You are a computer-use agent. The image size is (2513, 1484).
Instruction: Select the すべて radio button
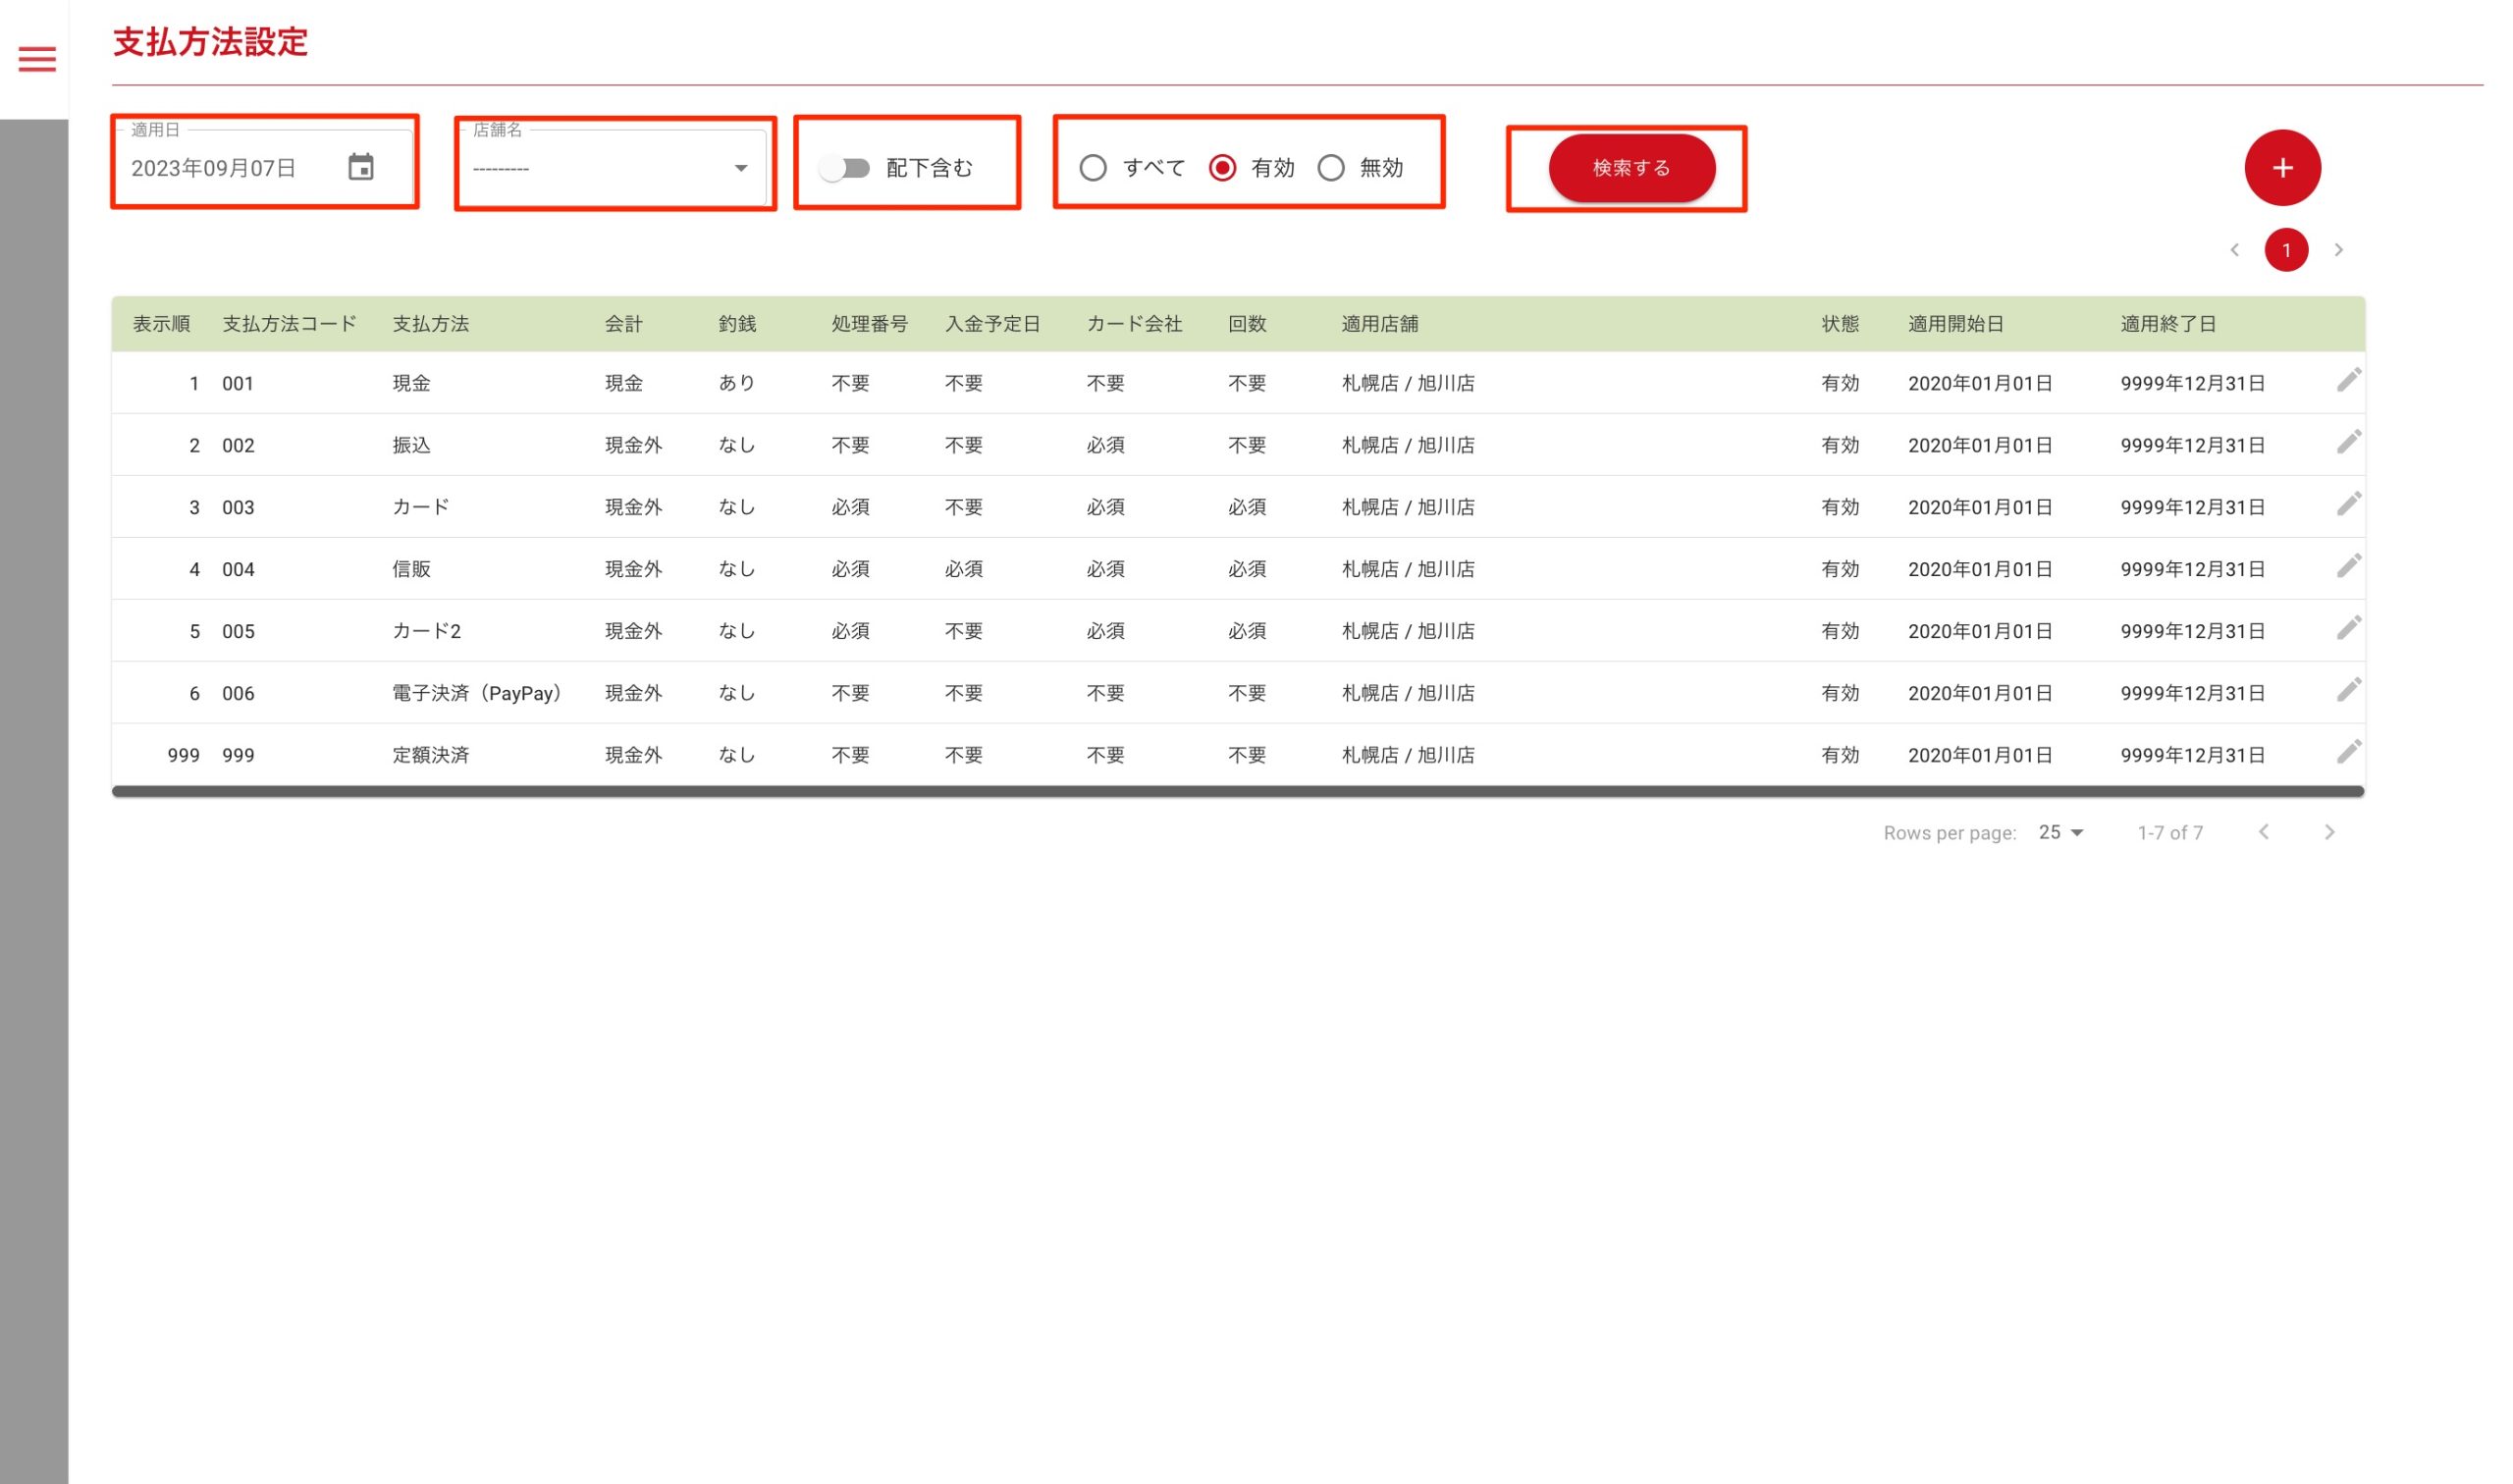click(x=1092, y=168)
